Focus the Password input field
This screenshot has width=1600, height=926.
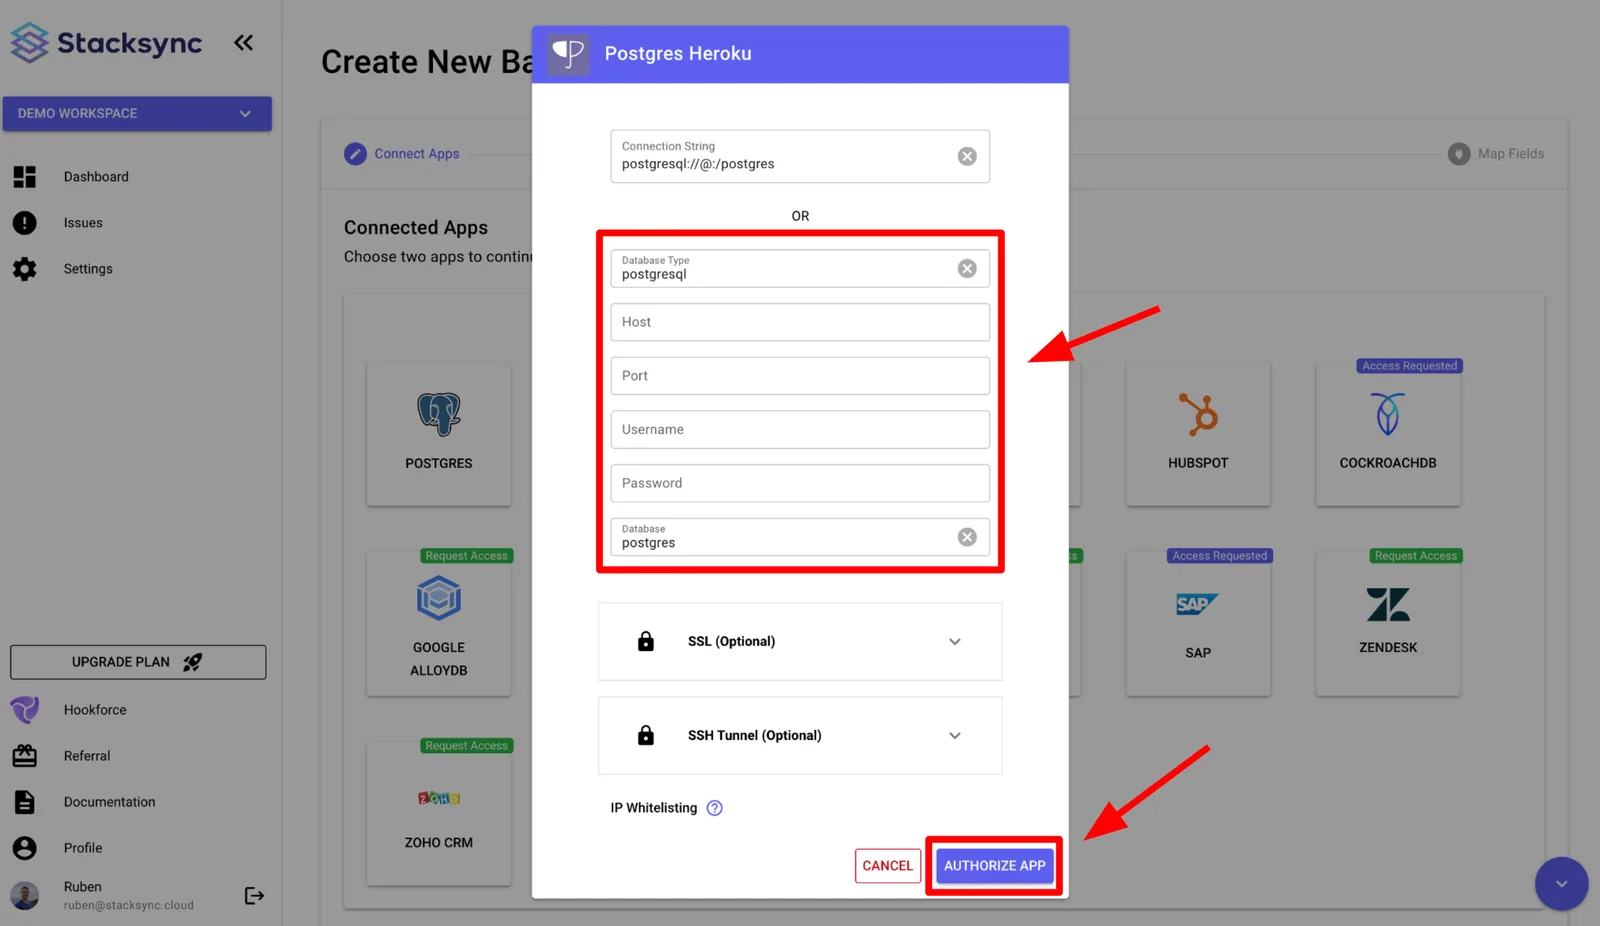[x=800, y=483]
